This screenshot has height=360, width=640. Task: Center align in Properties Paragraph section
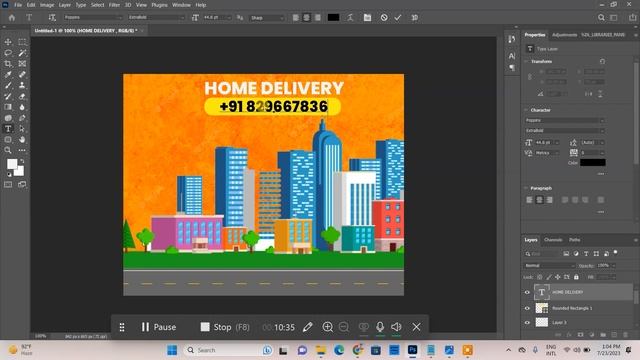point(540,200)
